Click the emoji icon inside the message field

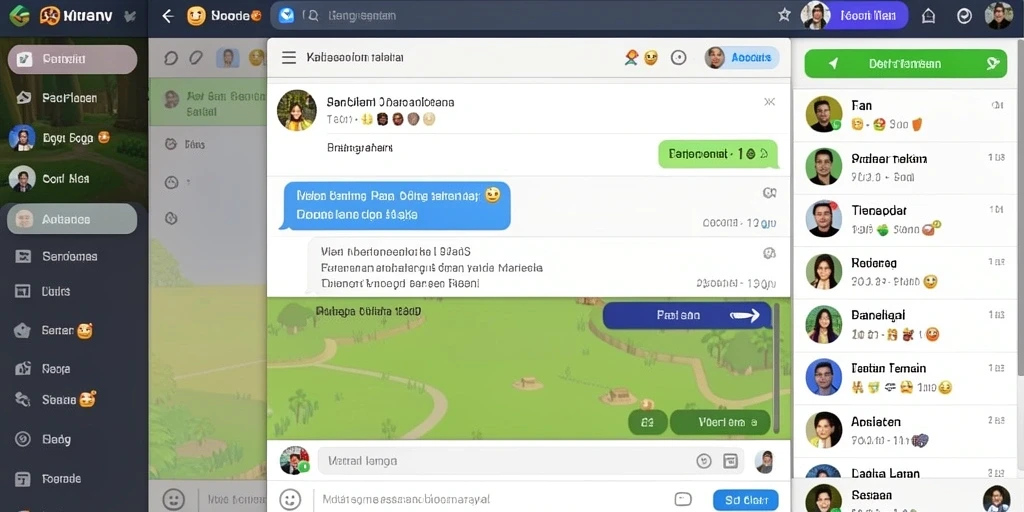pos(704,460)
